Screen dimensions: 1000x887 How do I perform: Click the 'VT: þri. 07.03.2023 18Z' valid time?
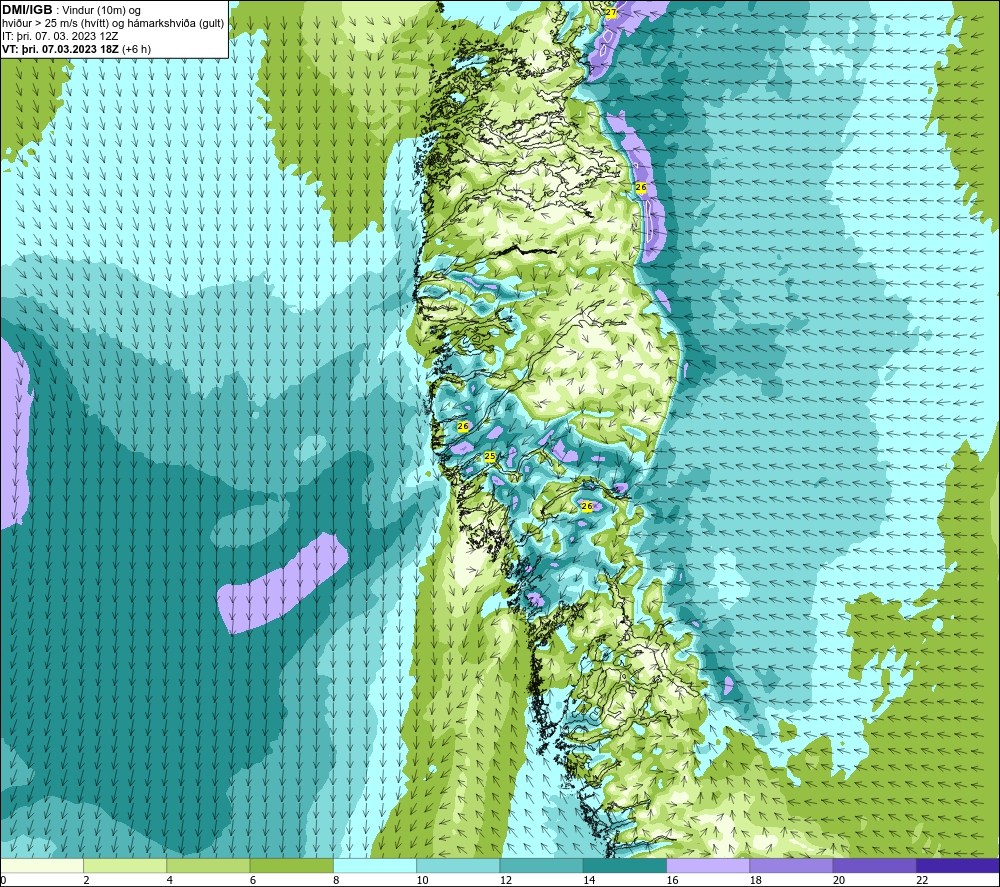click(61, 49)
